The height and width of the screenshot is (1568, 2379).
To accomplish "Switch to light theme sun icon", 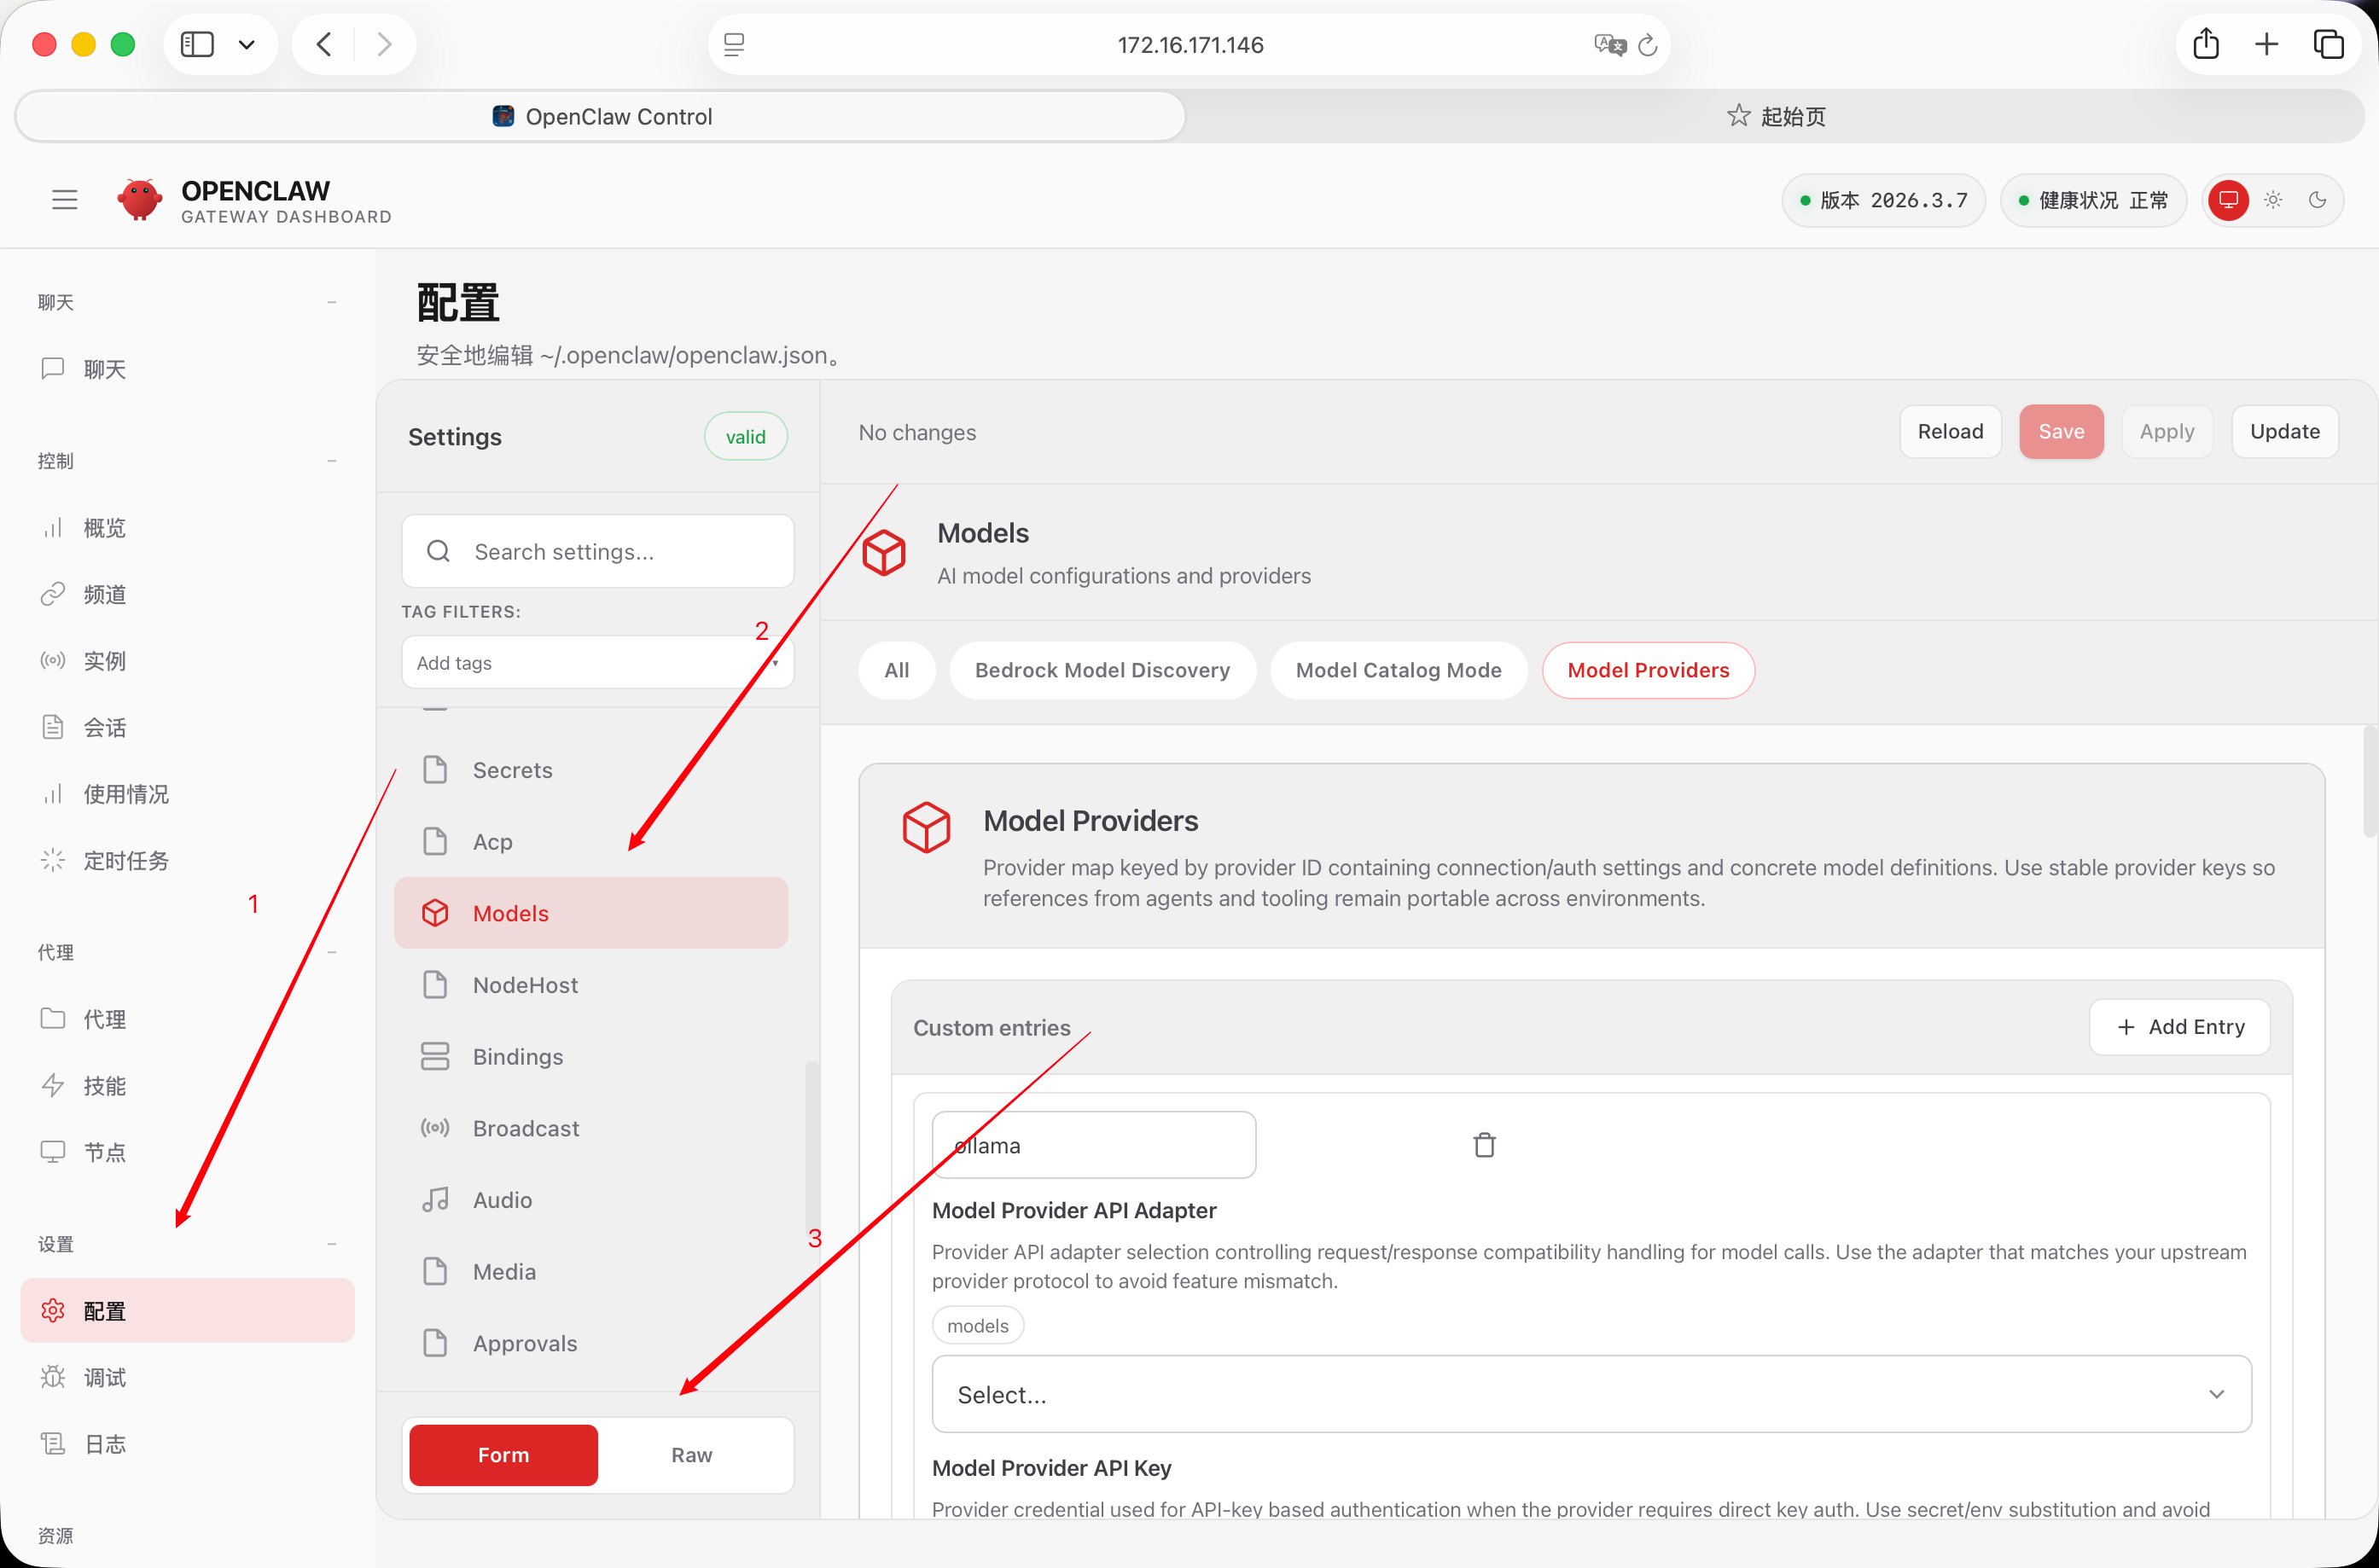I will (2273, 200).
